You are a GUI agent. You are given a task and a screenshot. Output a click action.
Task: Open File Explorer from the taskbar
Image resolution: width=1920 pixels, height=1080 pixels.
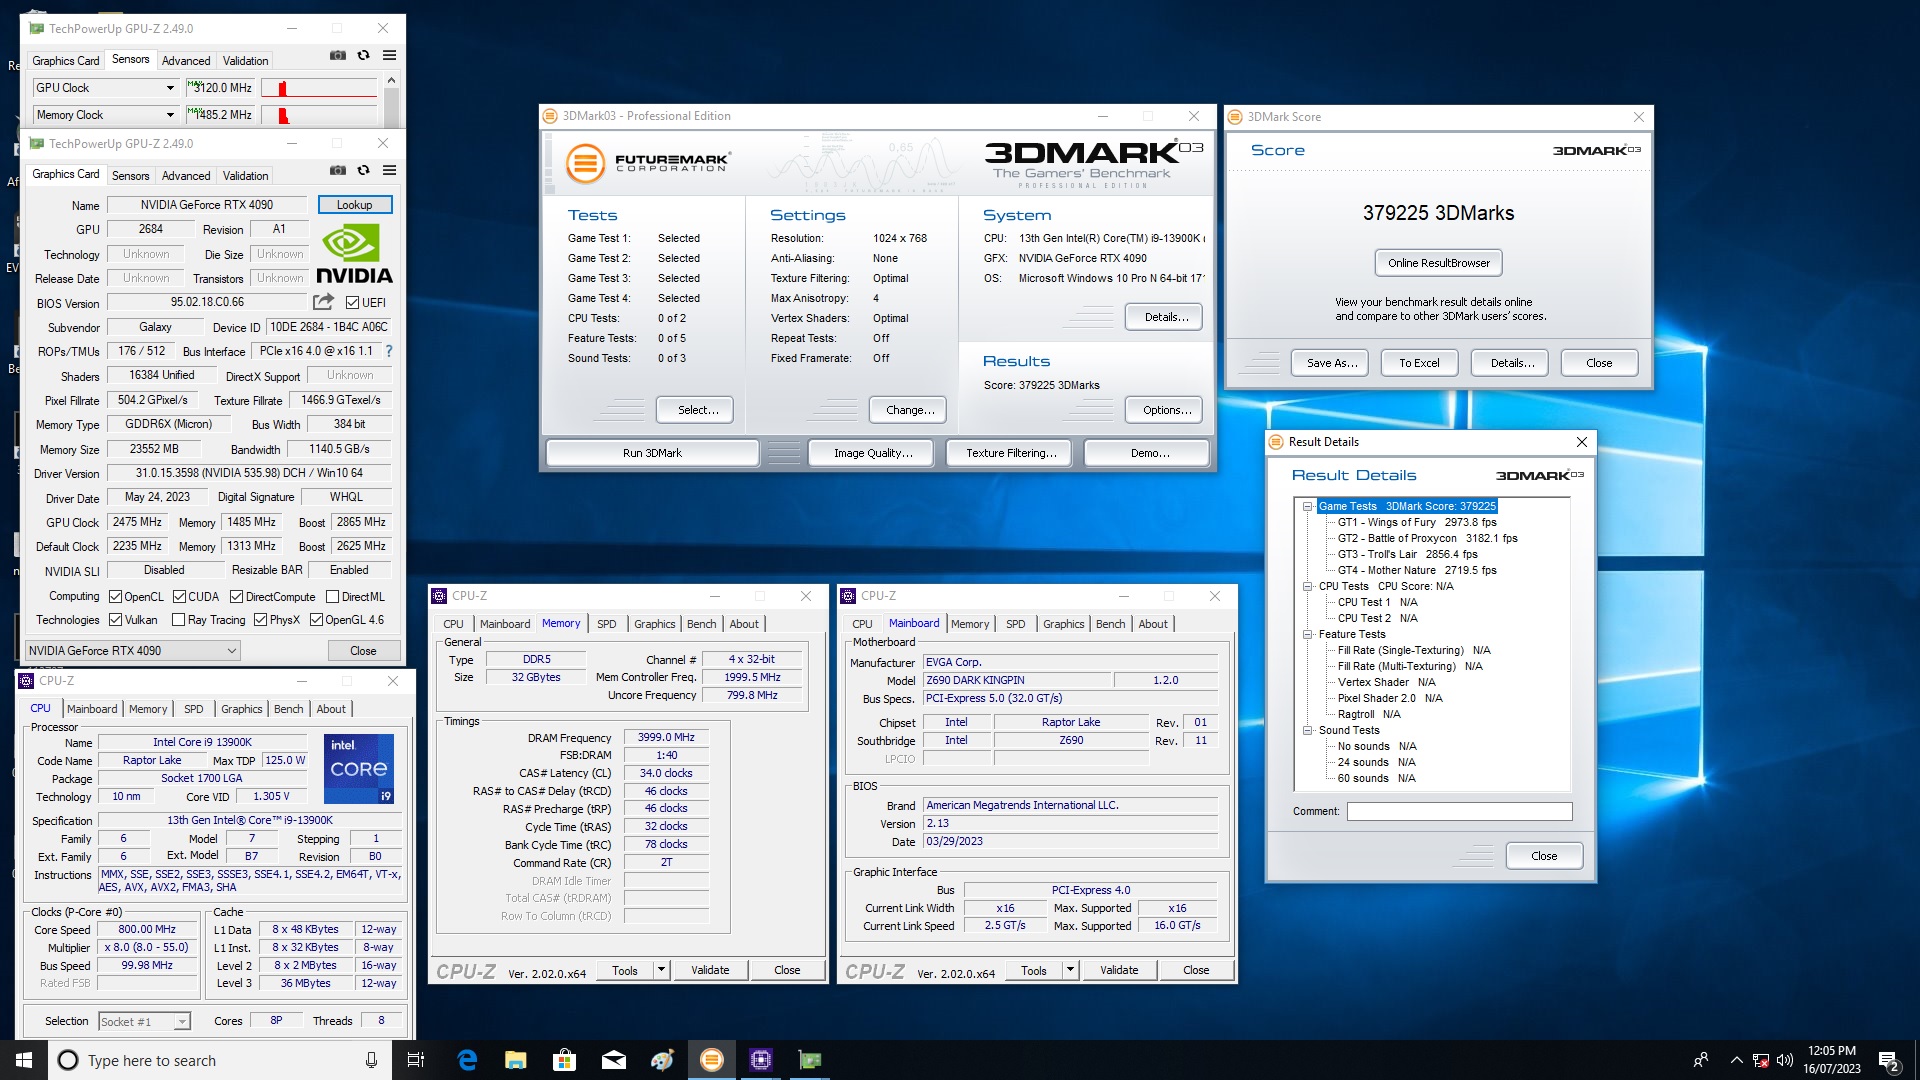pyautogui.click(x=516, y=1060)
